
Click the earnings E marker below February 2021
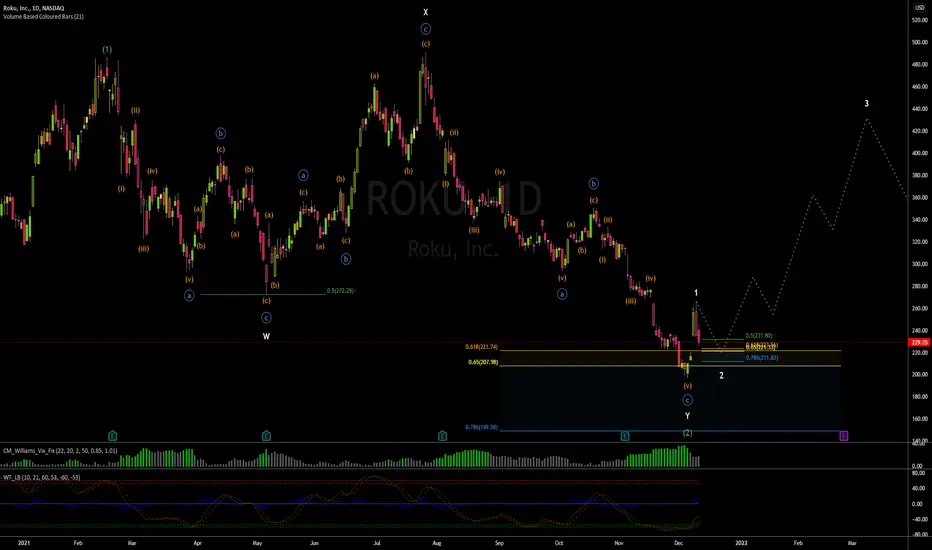[112, 436]
